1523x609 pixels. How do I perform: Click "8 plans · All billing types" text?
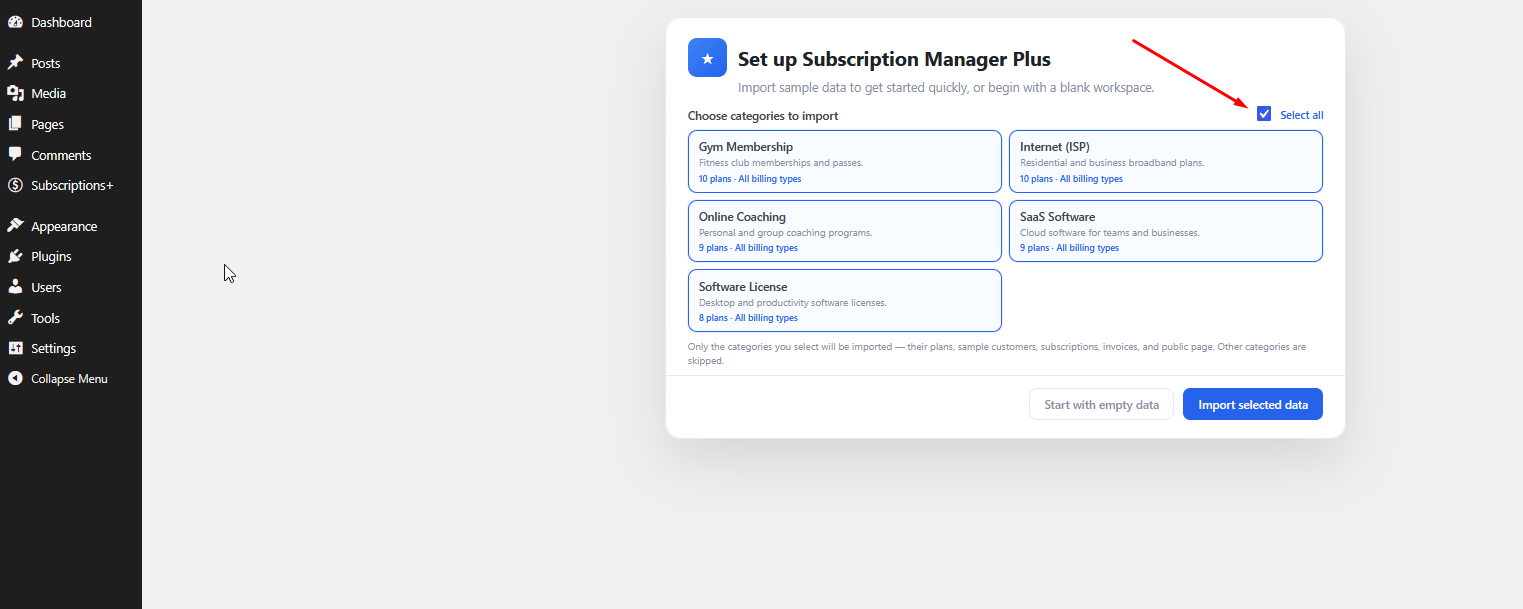pos(748,318)
